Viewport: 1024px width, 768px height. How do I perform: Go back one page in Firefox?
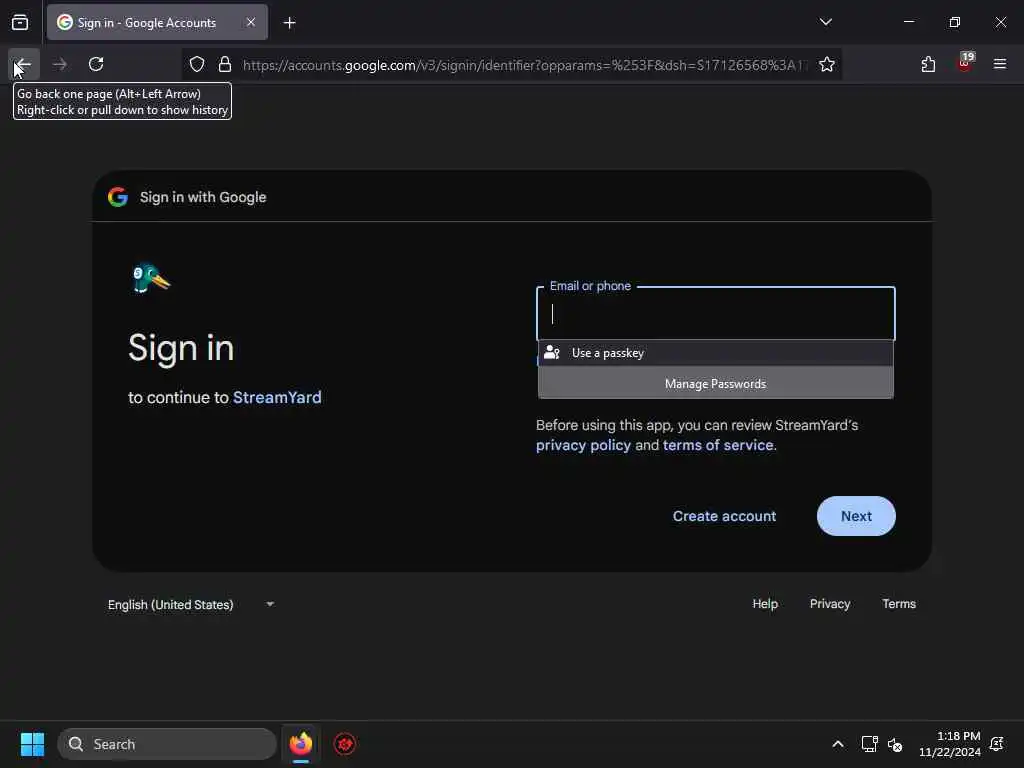point(24,64)
